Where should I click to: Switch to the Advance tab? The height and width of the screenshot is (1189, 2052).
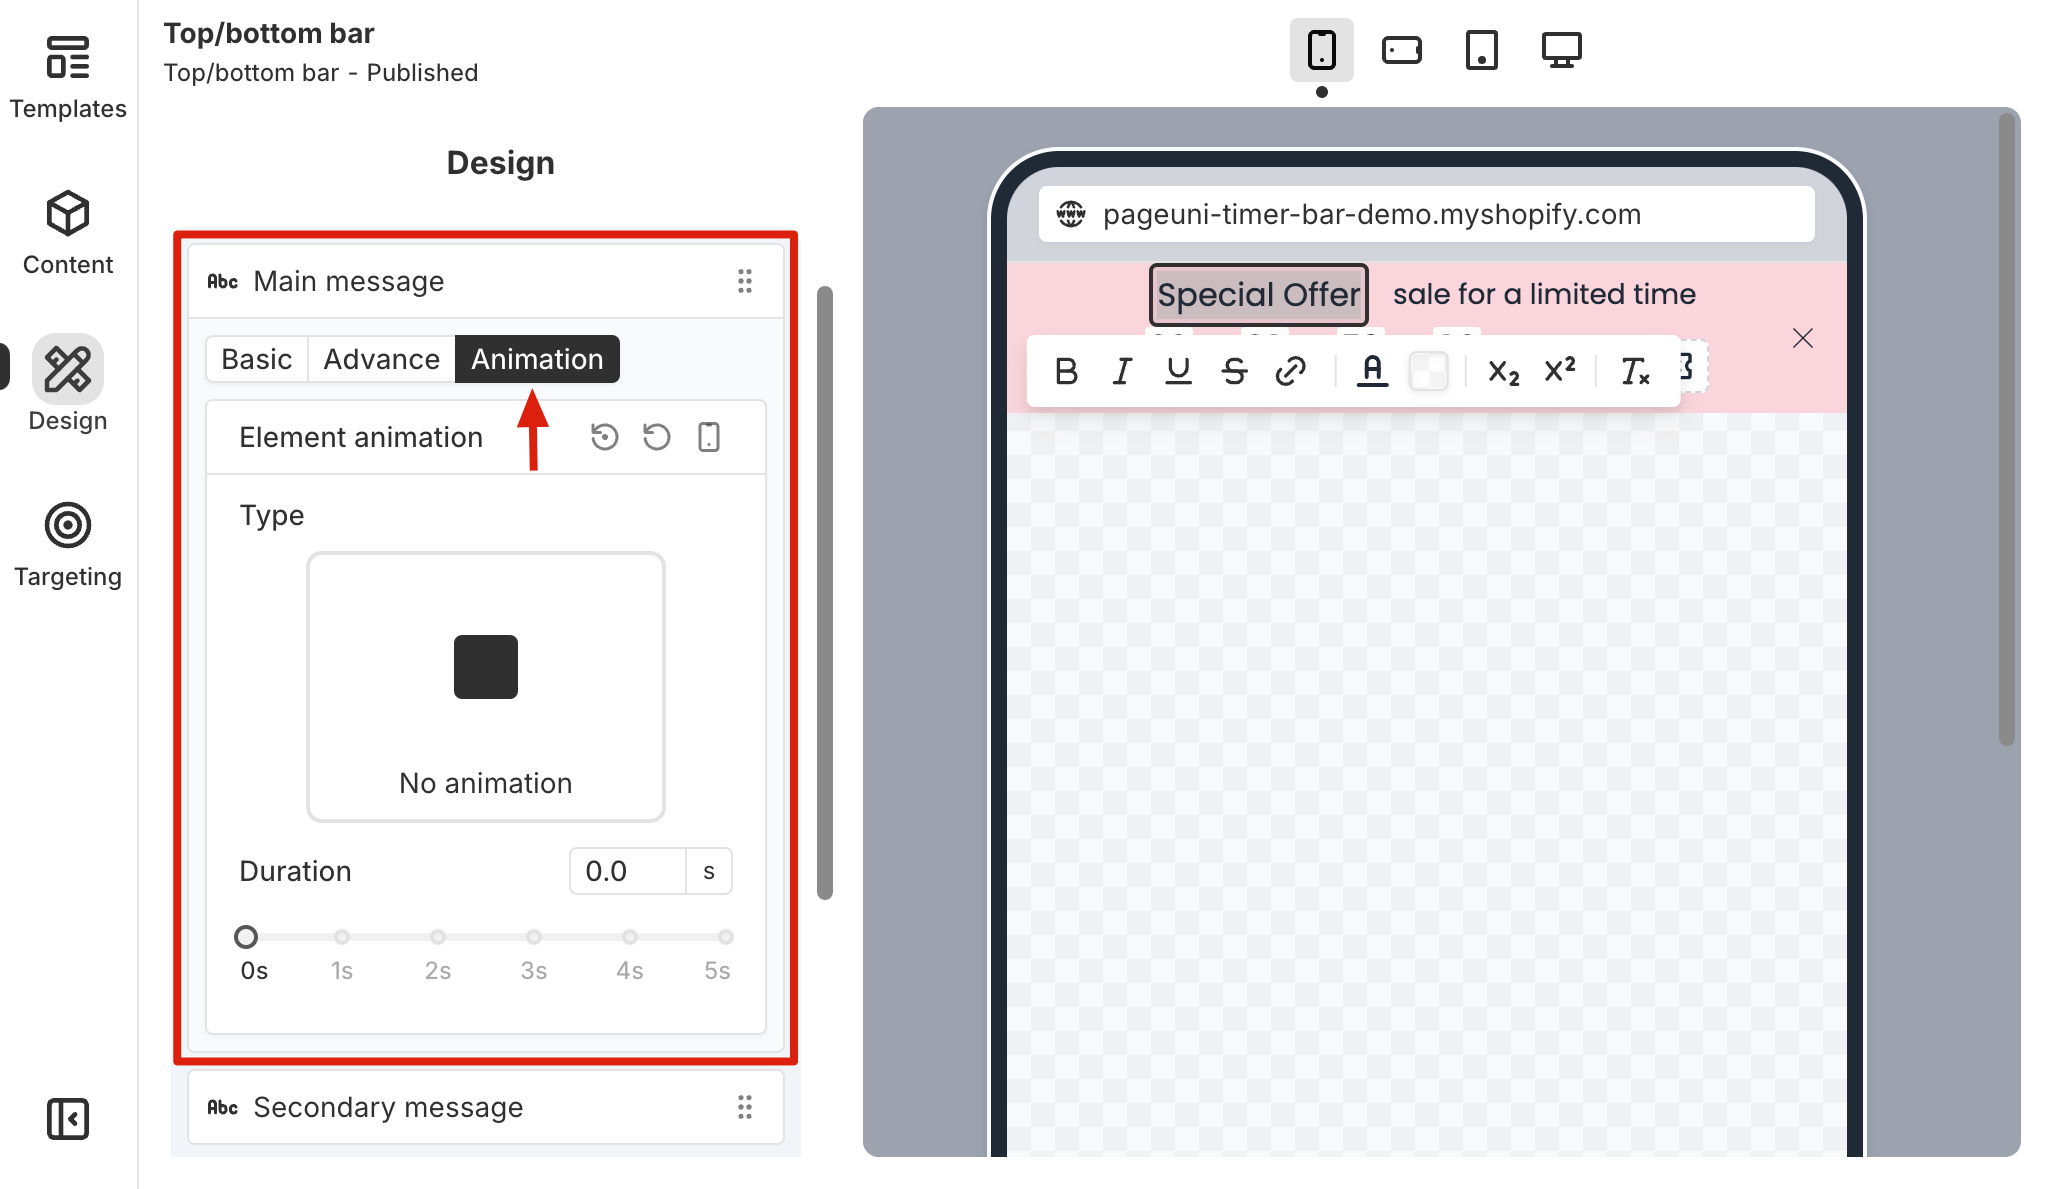(381, 359)
